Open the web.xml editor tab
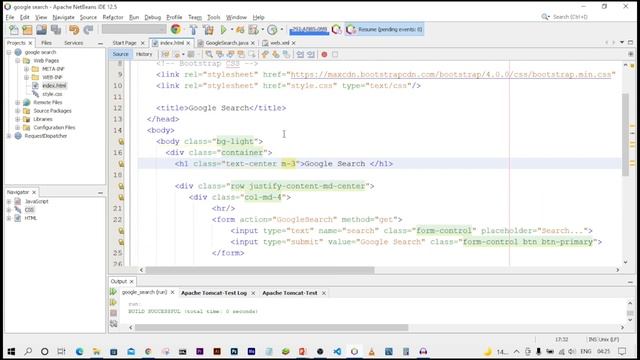The image size is (640, 360). tap(279, 43)
